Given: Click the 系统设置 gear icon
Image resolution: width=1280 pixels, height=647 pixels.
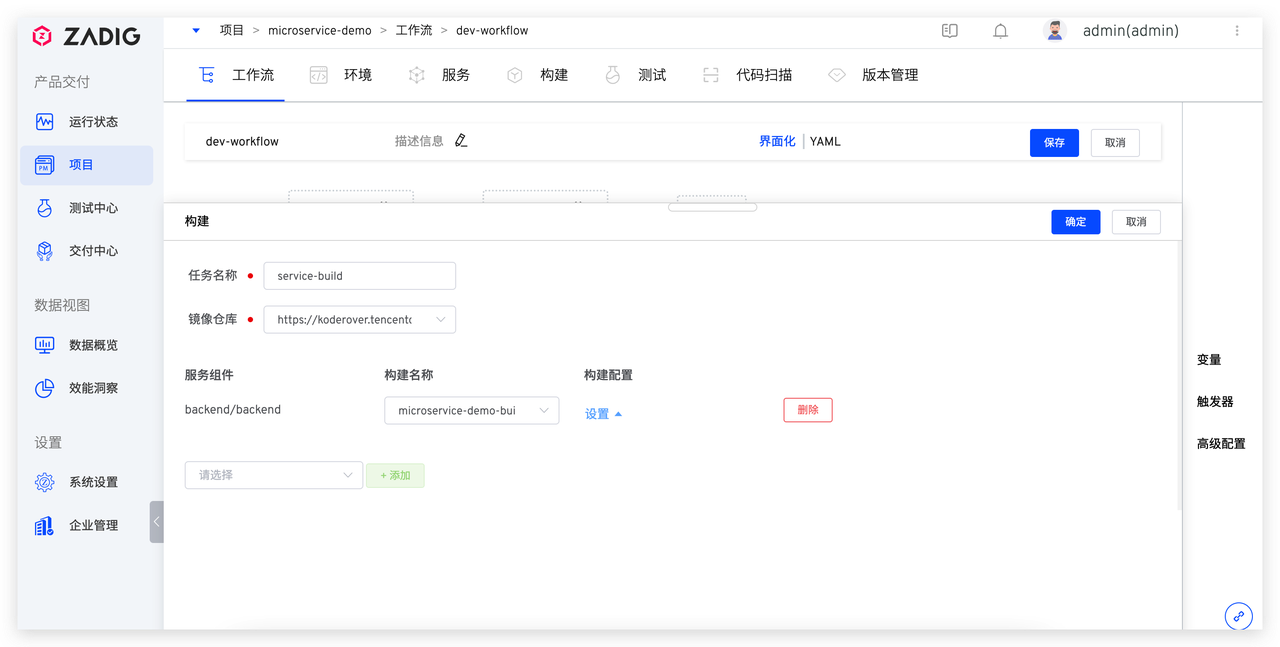Looking at the screenshot, I should click(44, 482).
